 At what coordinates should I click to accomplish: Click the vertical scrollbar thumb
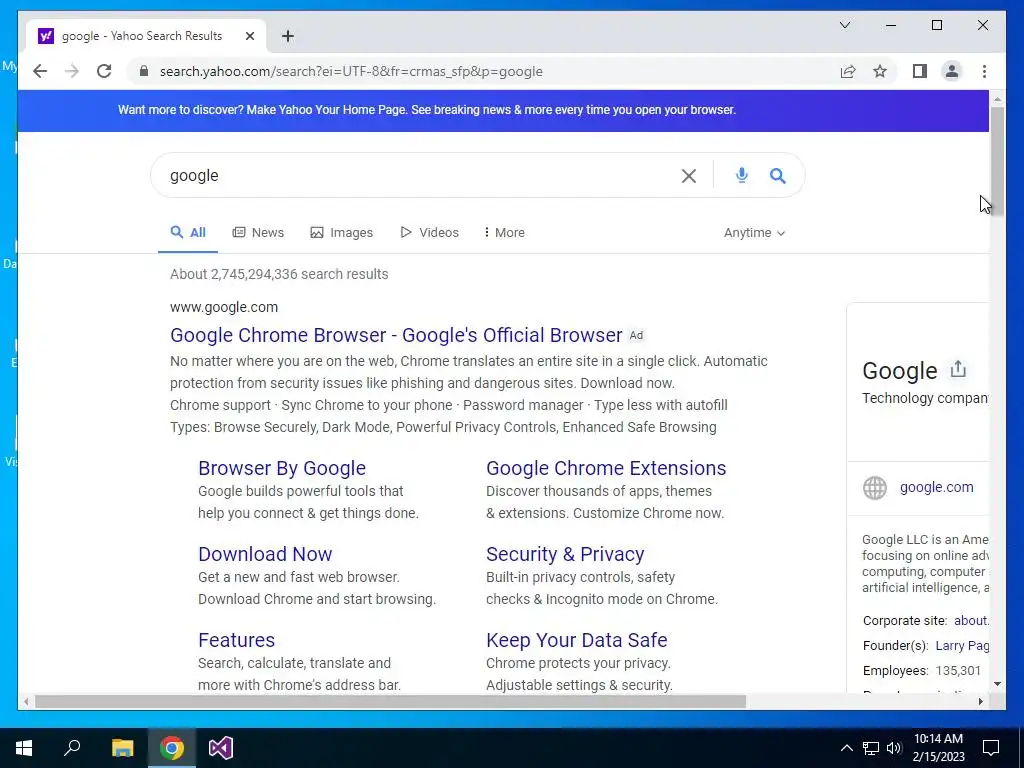pyautogui.click(x=997, y=162)
